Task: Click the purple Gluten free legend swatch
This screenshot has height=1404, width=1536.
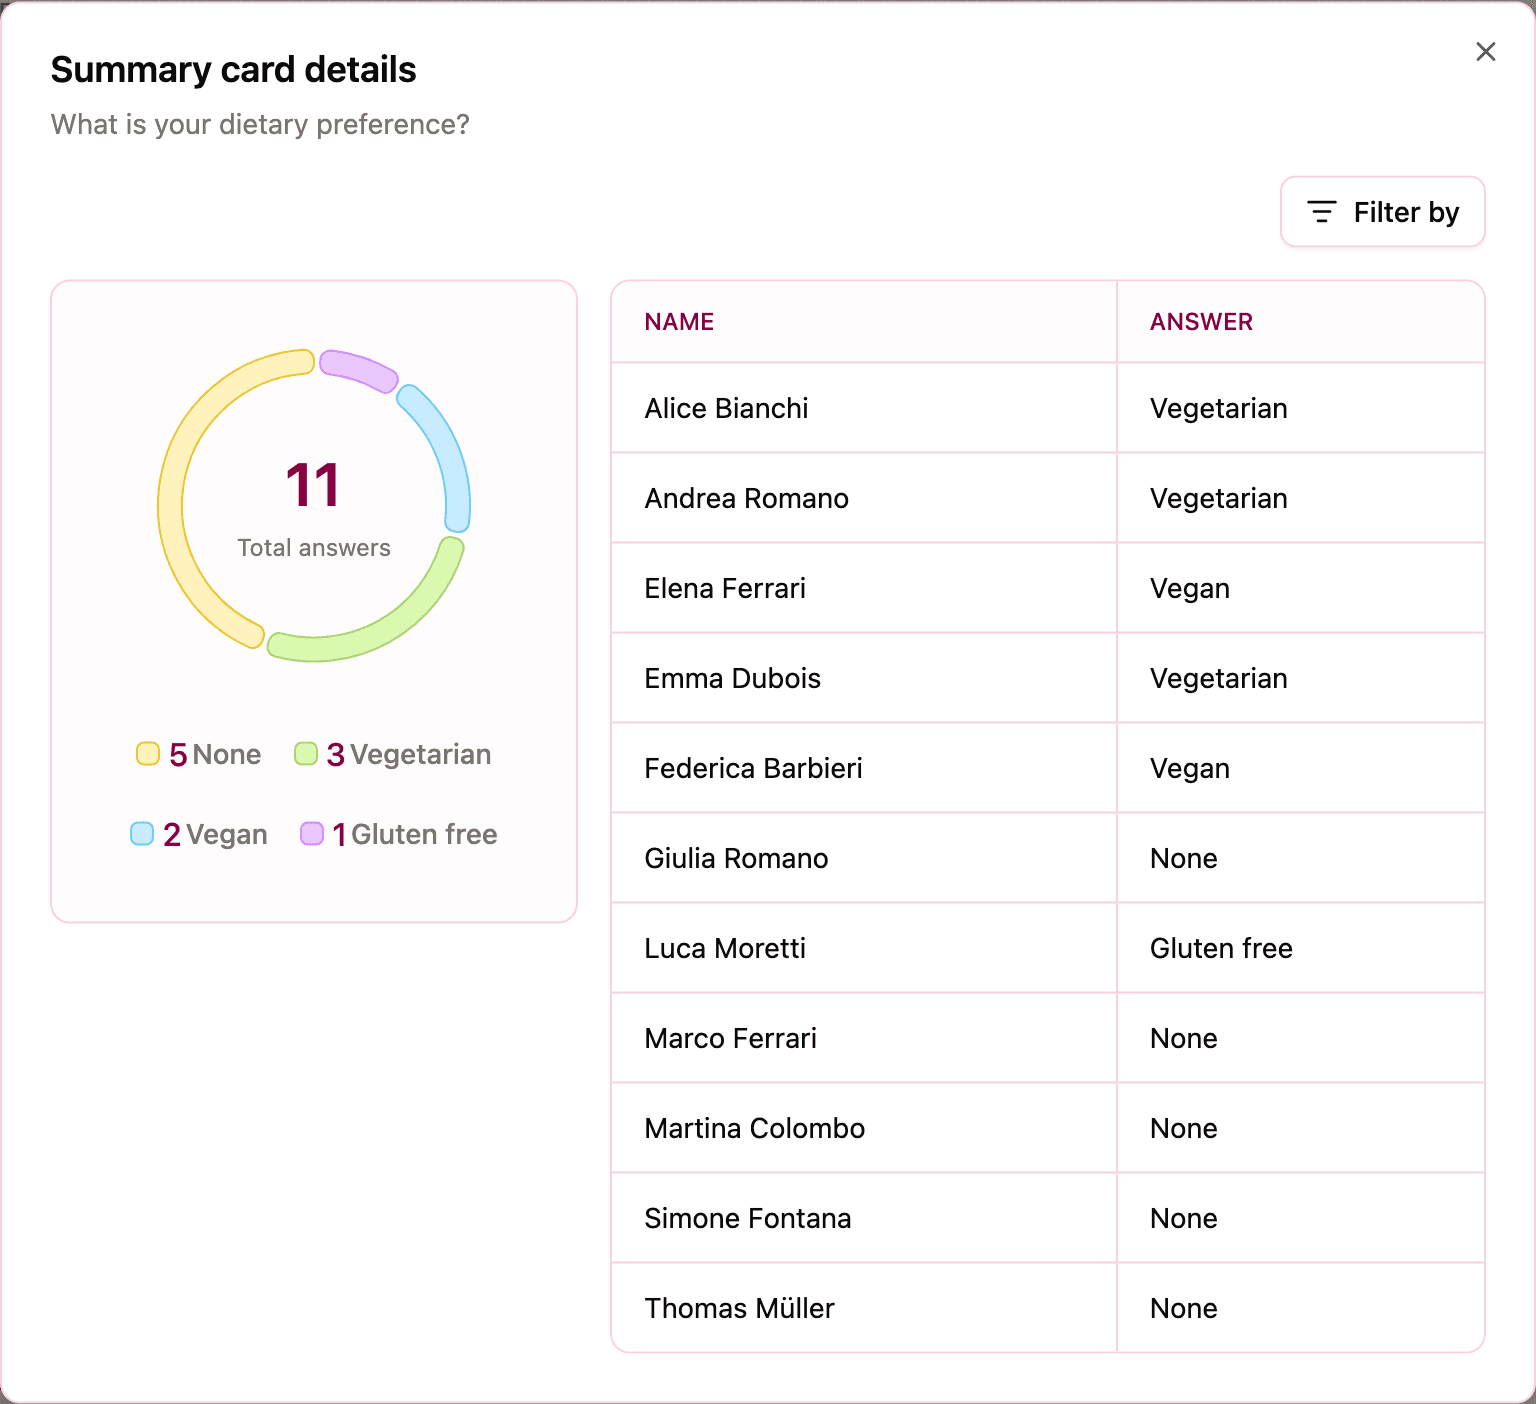Action: [312, 834]
